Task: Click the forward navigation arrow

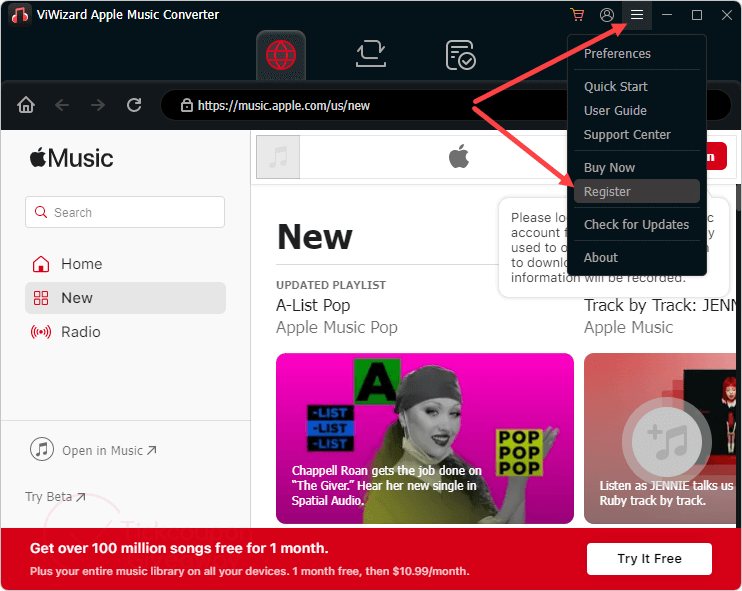Action: pyautogui.click(x=98, y=105)
